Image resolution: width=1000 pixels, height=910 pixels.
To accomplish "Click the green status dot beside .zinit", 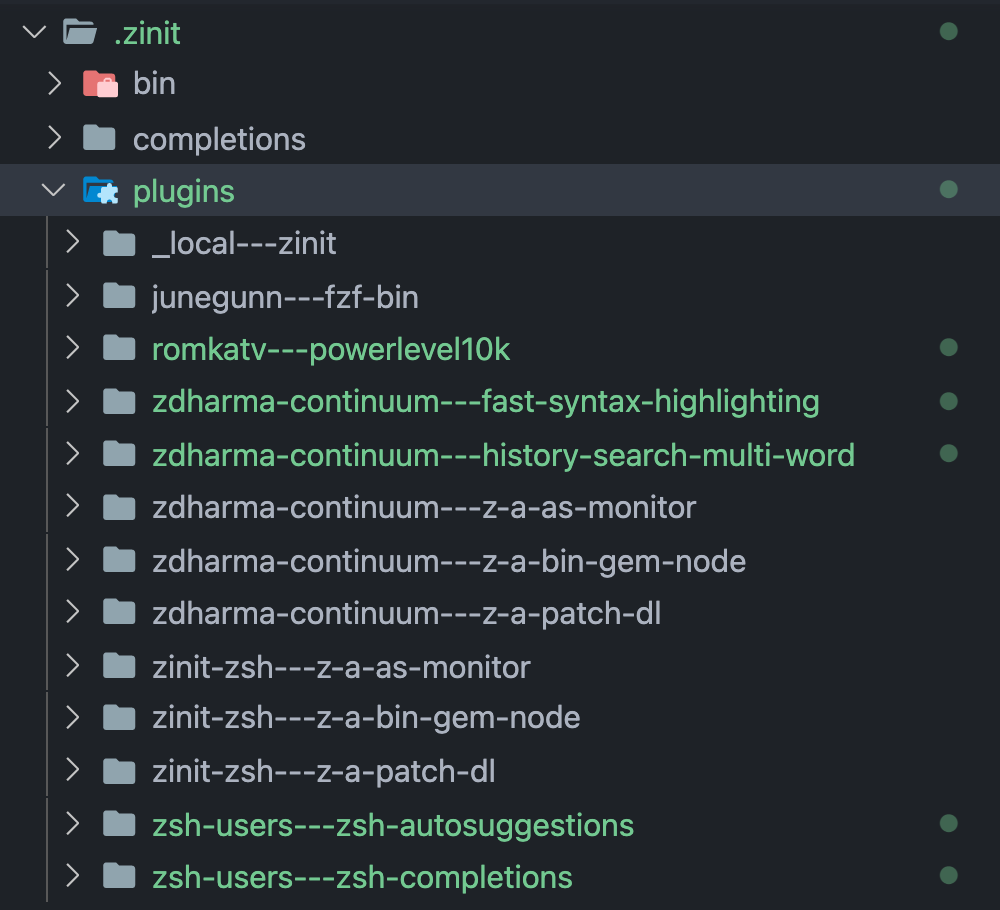I will pyautogui.click(x=948, y=31).
